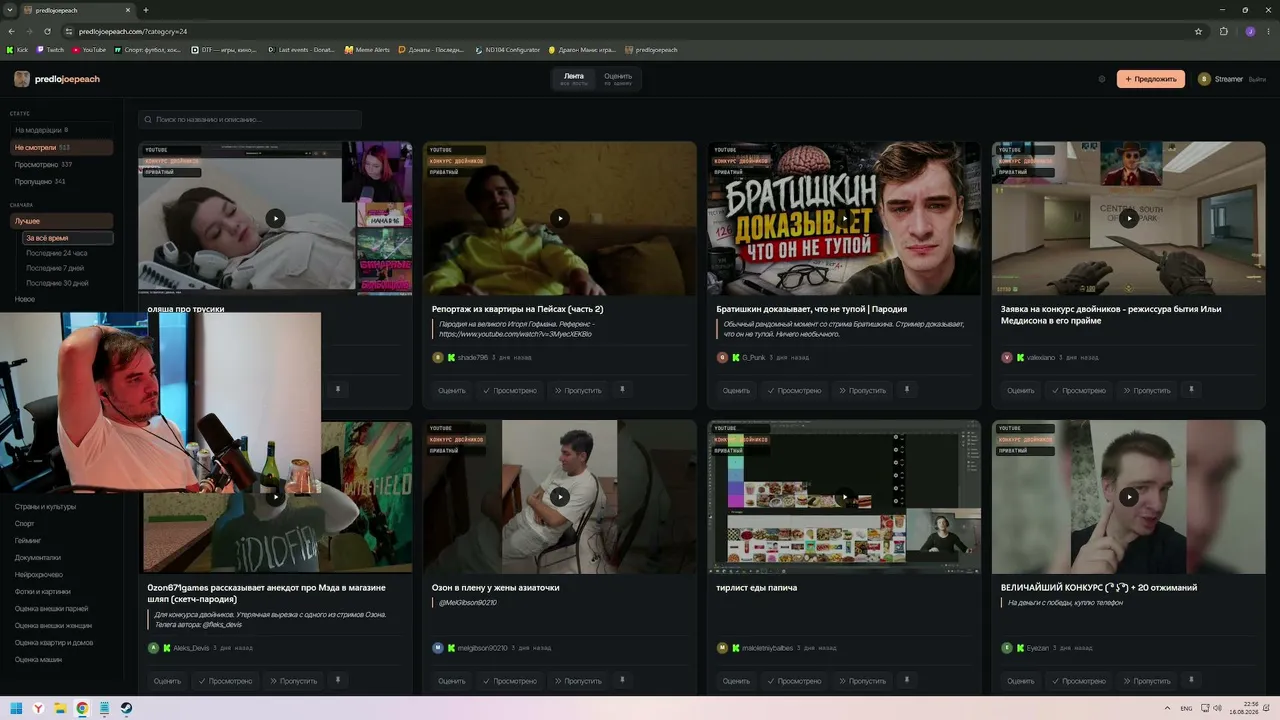The image size is (1280, 720).
Task: Pin the Ozon671games анекдот card
Action: coord(337,680)
